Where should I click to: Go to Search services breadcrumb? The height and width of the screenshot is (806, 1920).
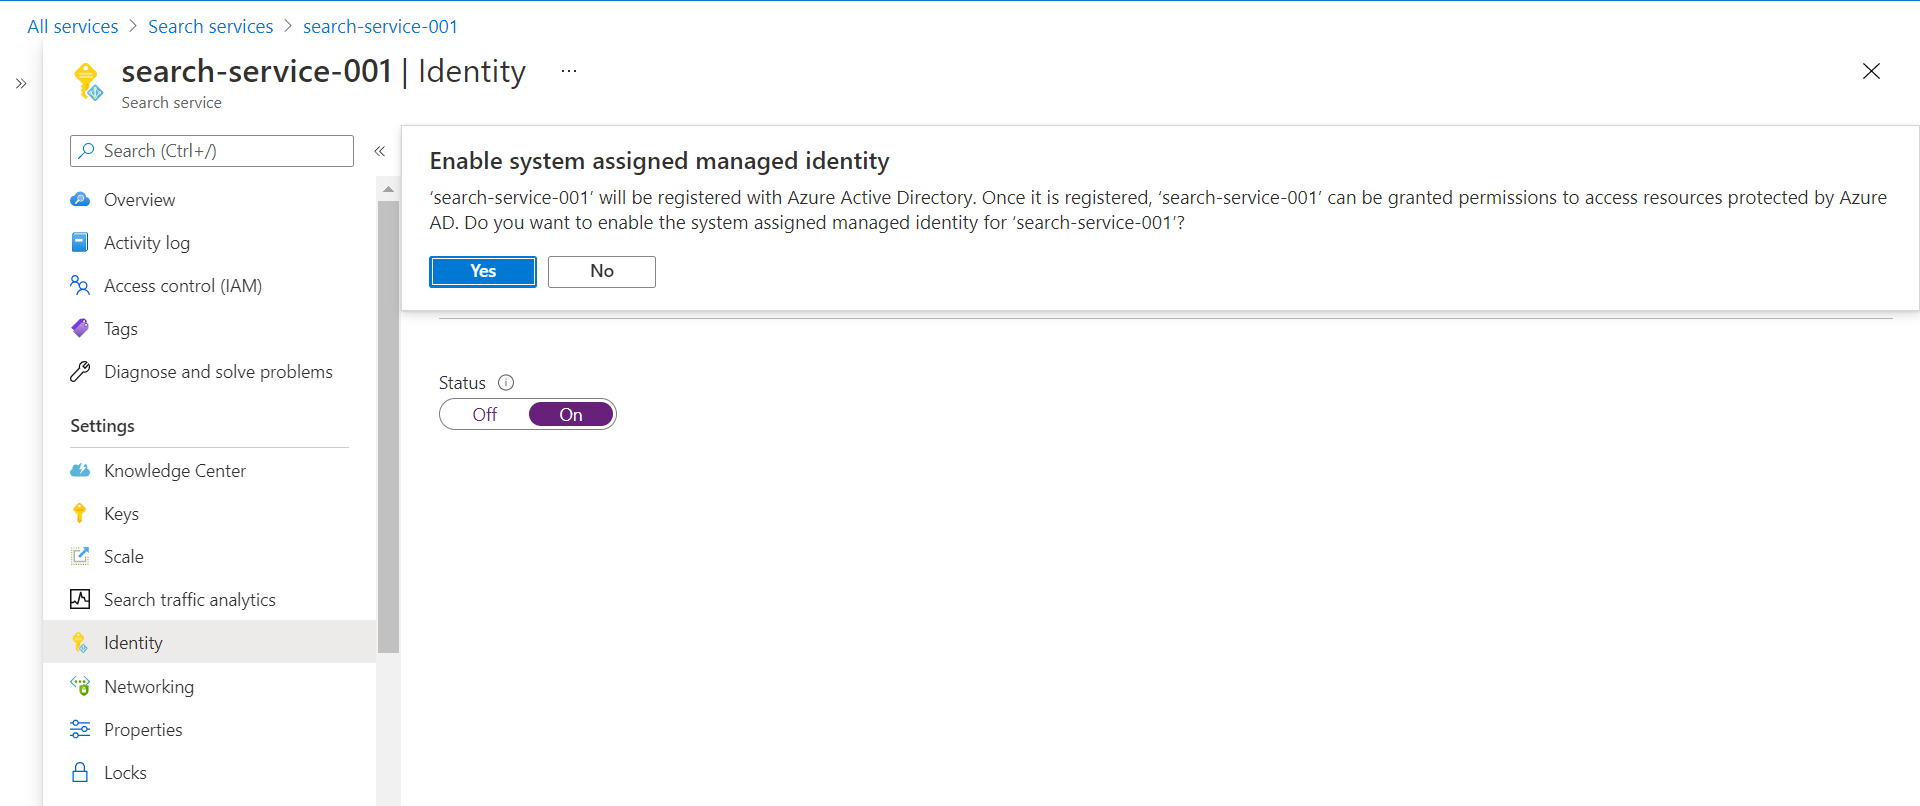pos(211,26)
